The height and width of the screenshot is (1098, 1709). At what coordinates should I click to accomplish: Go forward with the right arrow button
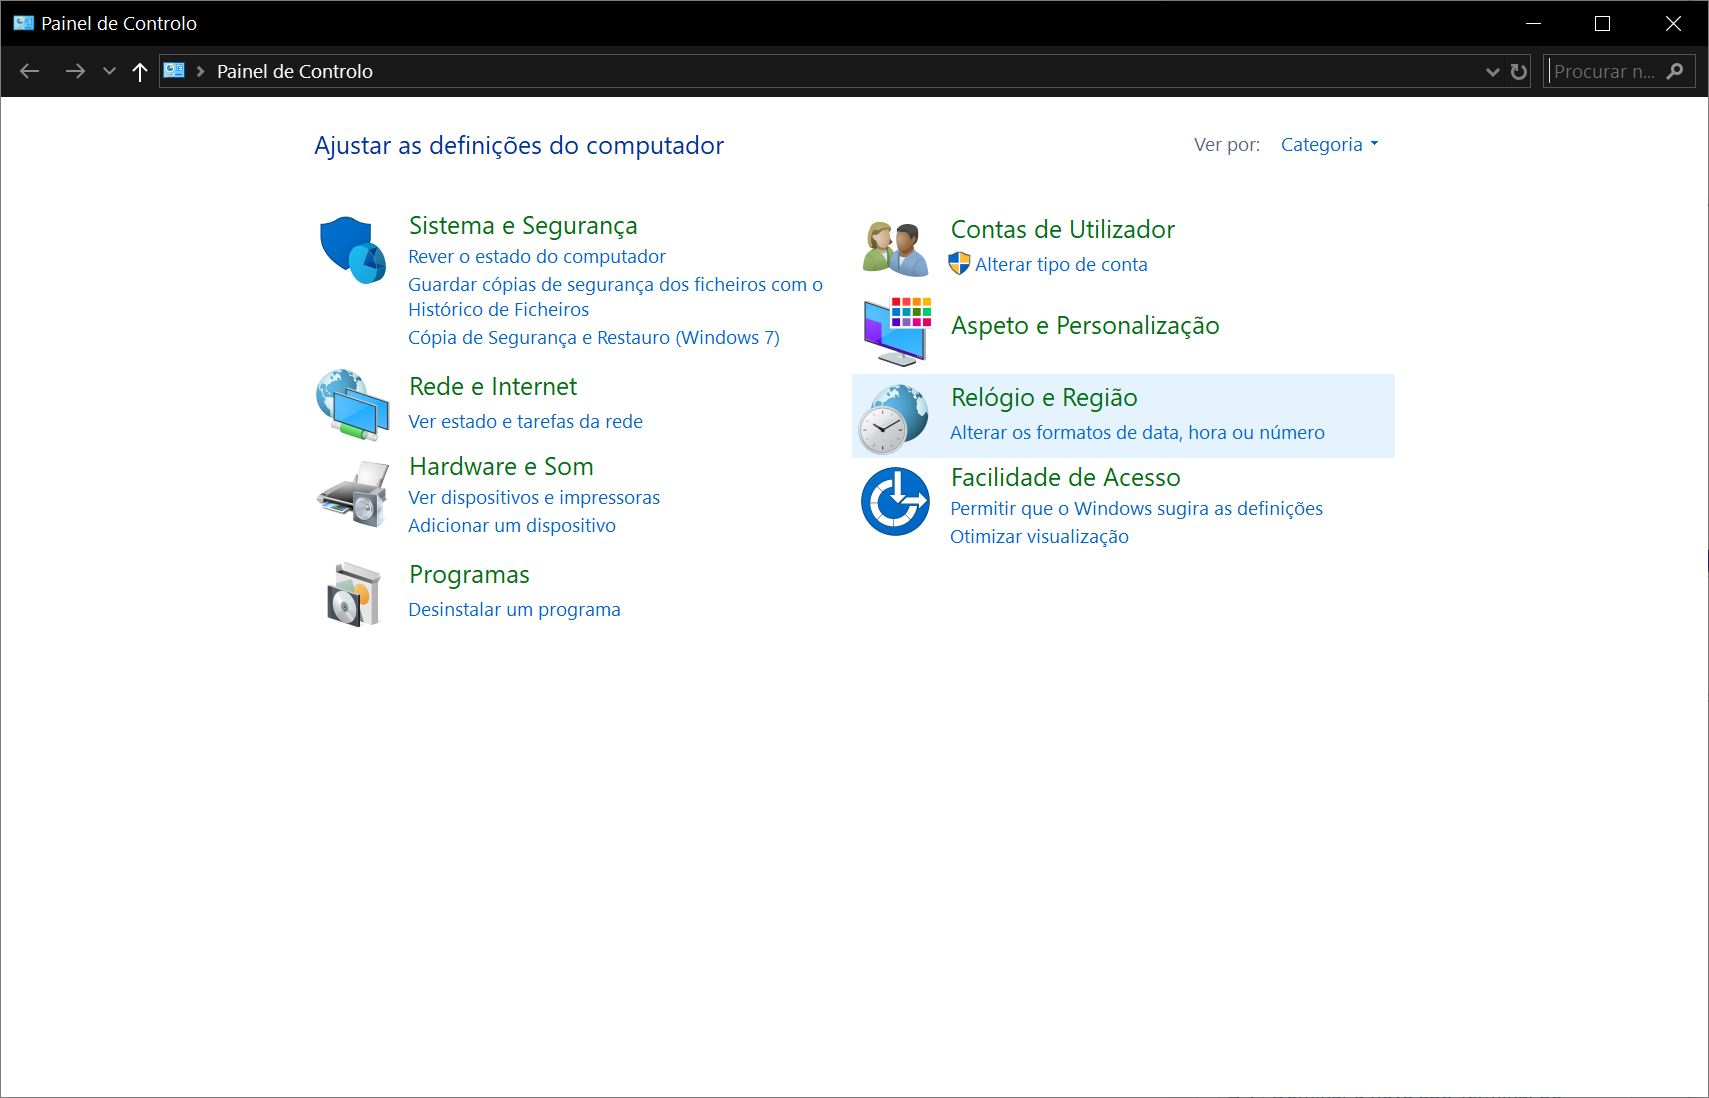coord(75,71)
